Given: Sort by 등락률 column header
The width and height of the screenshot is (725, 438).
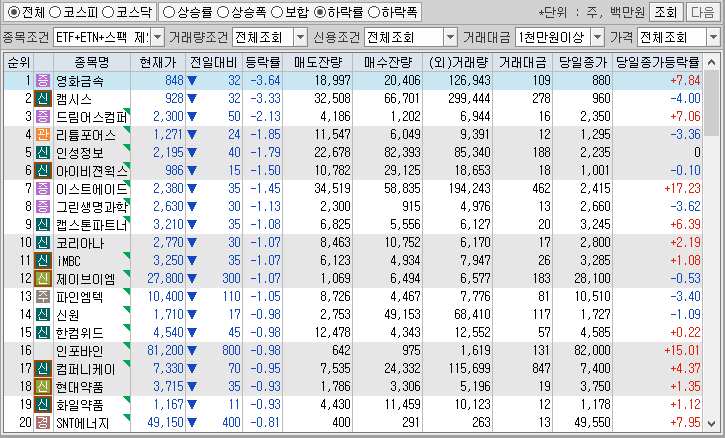Looking at the screenshot, I should click(262, 62).
